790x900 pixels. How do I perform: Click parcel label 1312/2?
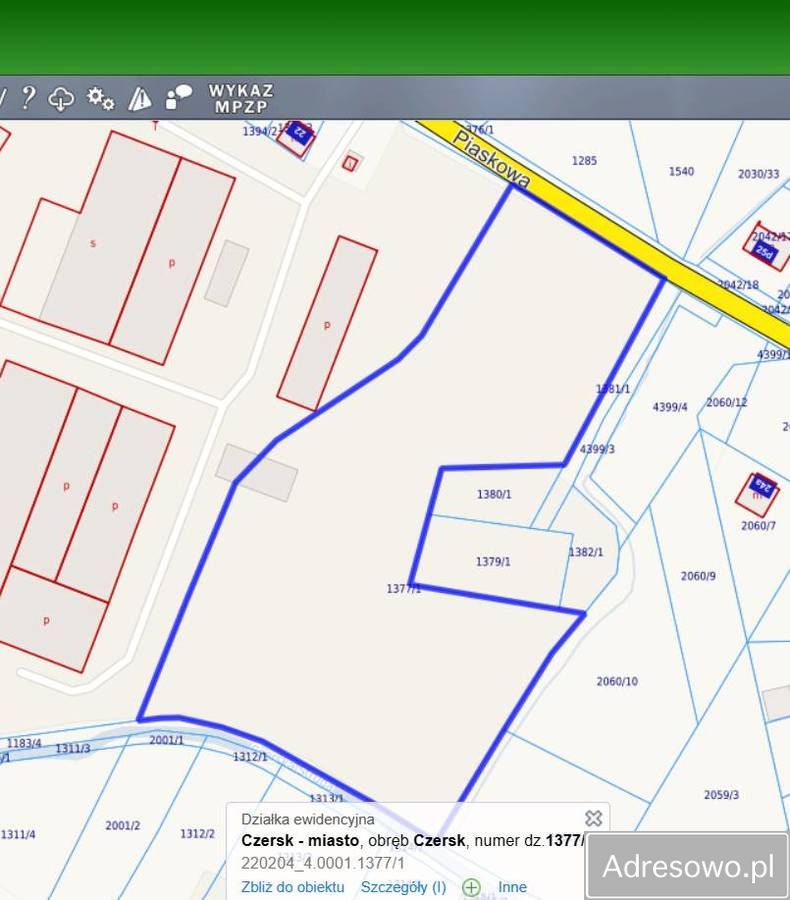197,833
